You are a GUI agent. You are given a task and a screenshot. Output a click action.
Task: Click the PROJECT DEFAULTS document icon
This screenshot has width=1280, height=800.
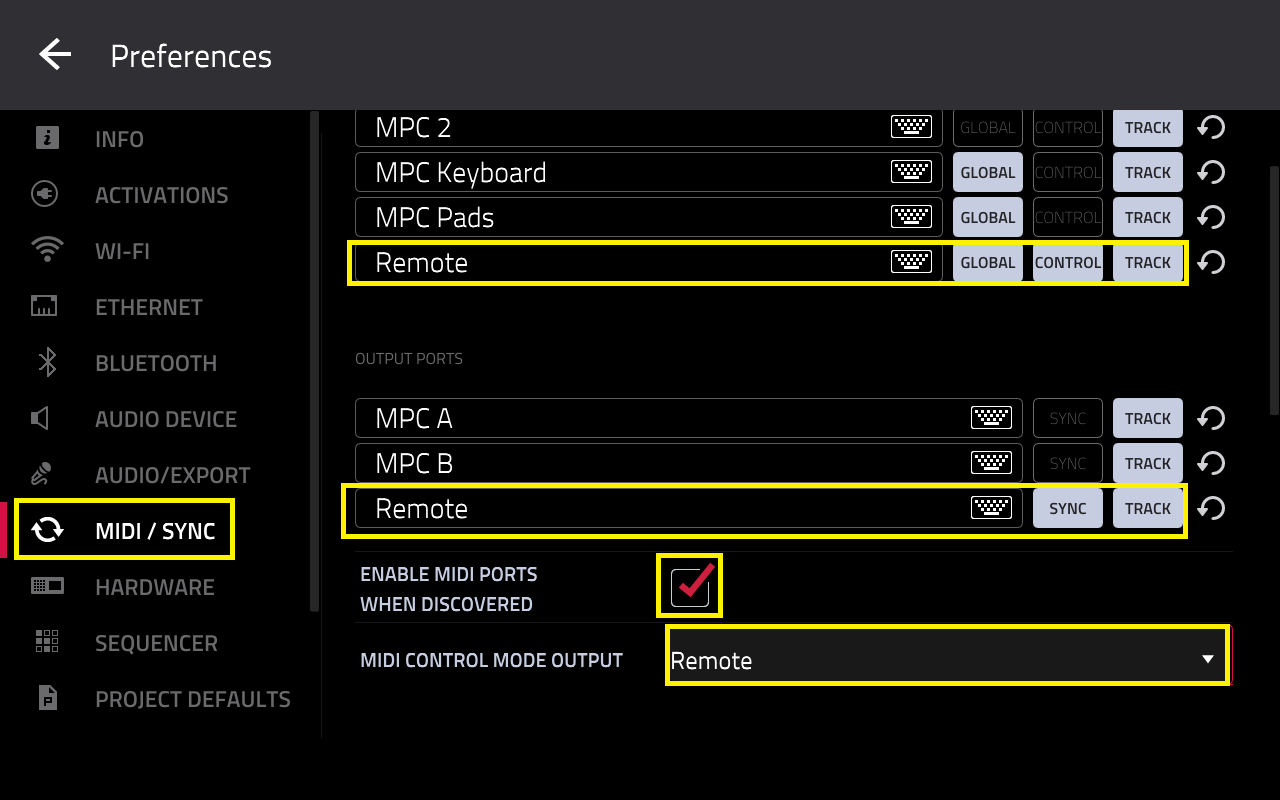(x=47, y=698)
